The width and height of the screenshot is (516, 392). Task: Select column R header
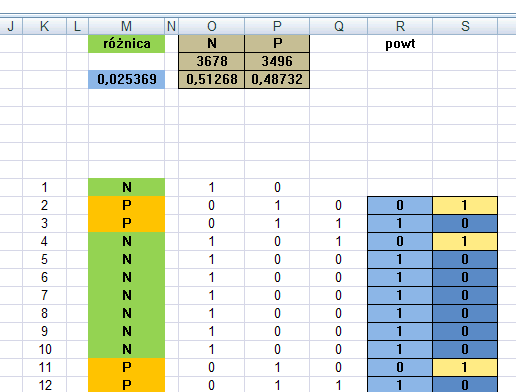[400, 26]
